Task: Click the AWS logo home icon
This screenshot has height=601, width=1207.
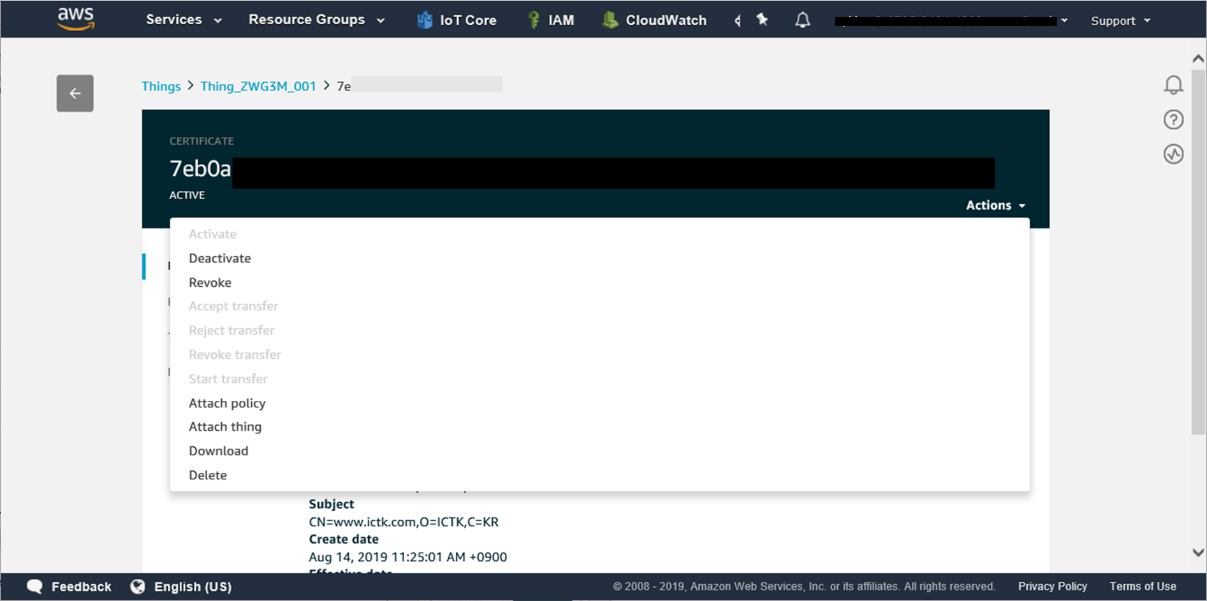Action: click(x=76, y=19)
